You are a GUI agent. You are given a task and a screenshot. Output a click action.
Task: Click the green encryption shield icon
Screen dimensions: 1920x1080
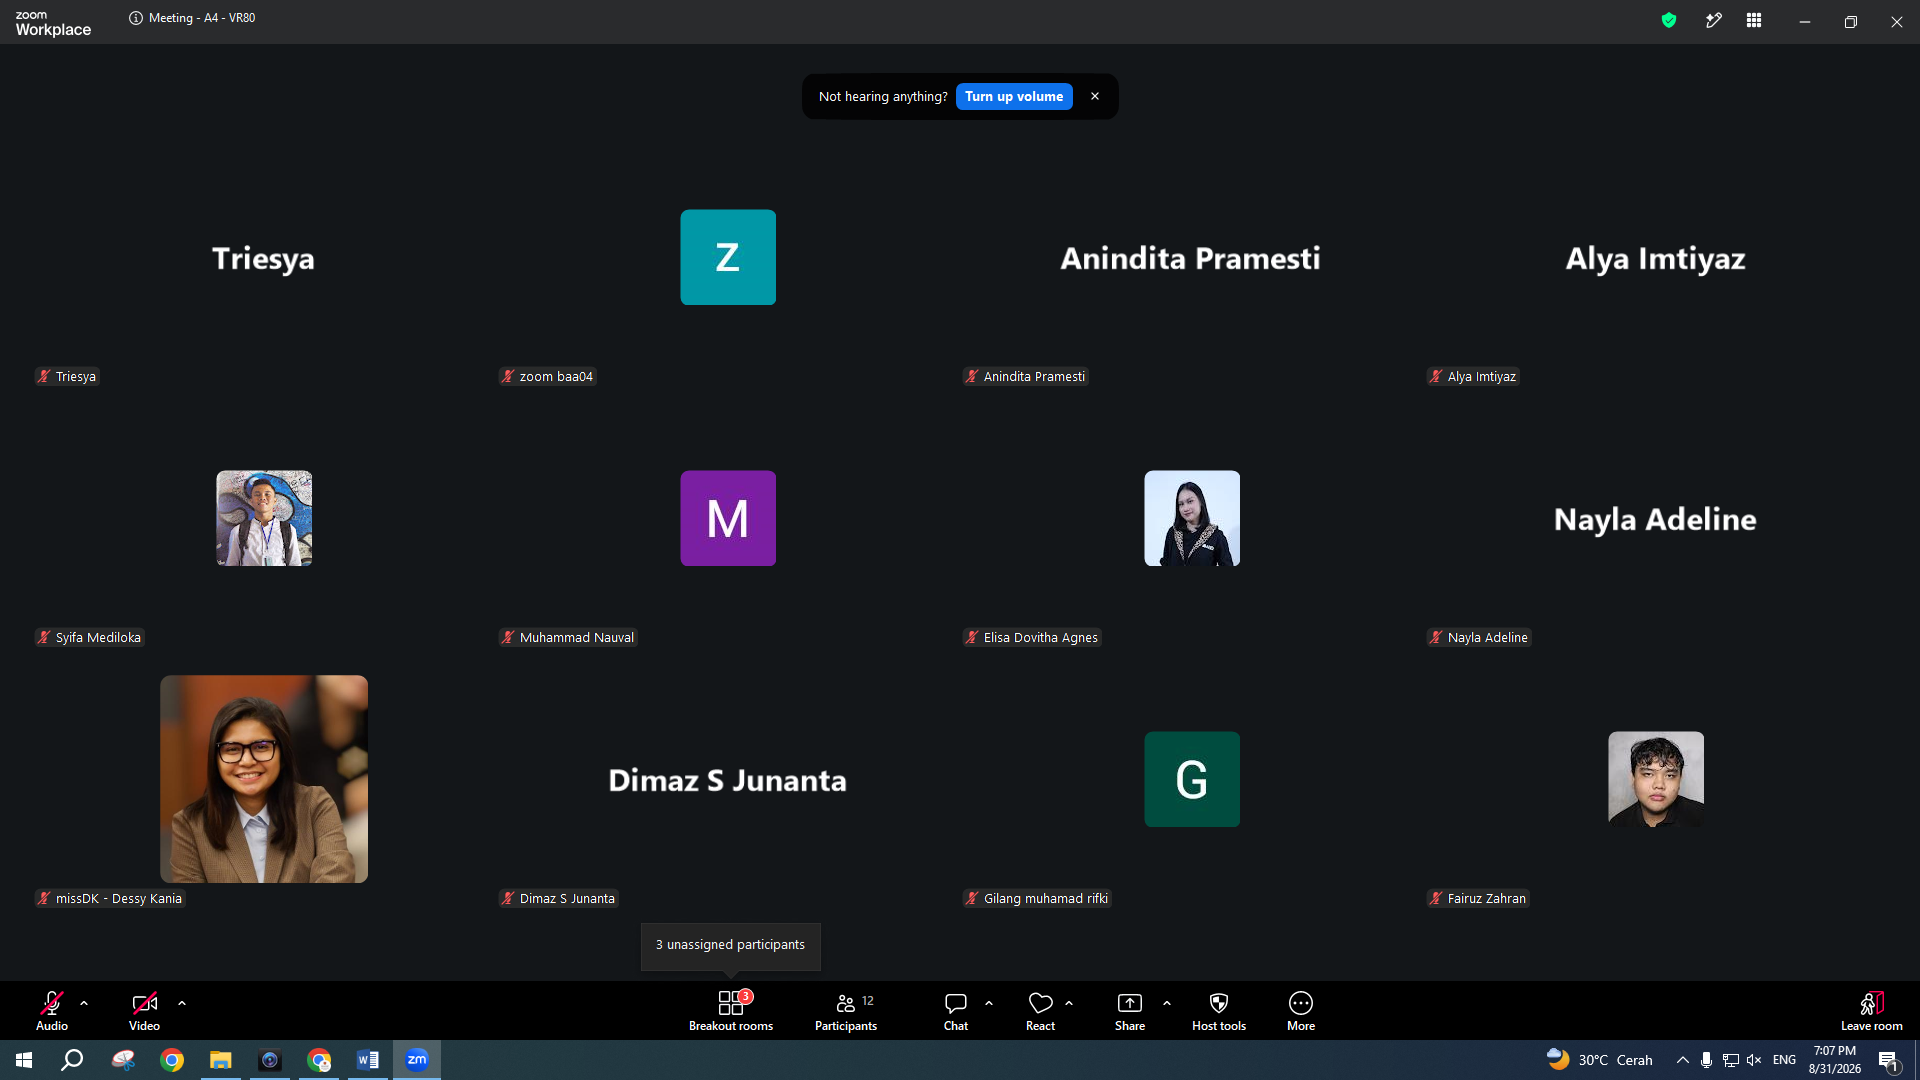tap(1669, 20)
